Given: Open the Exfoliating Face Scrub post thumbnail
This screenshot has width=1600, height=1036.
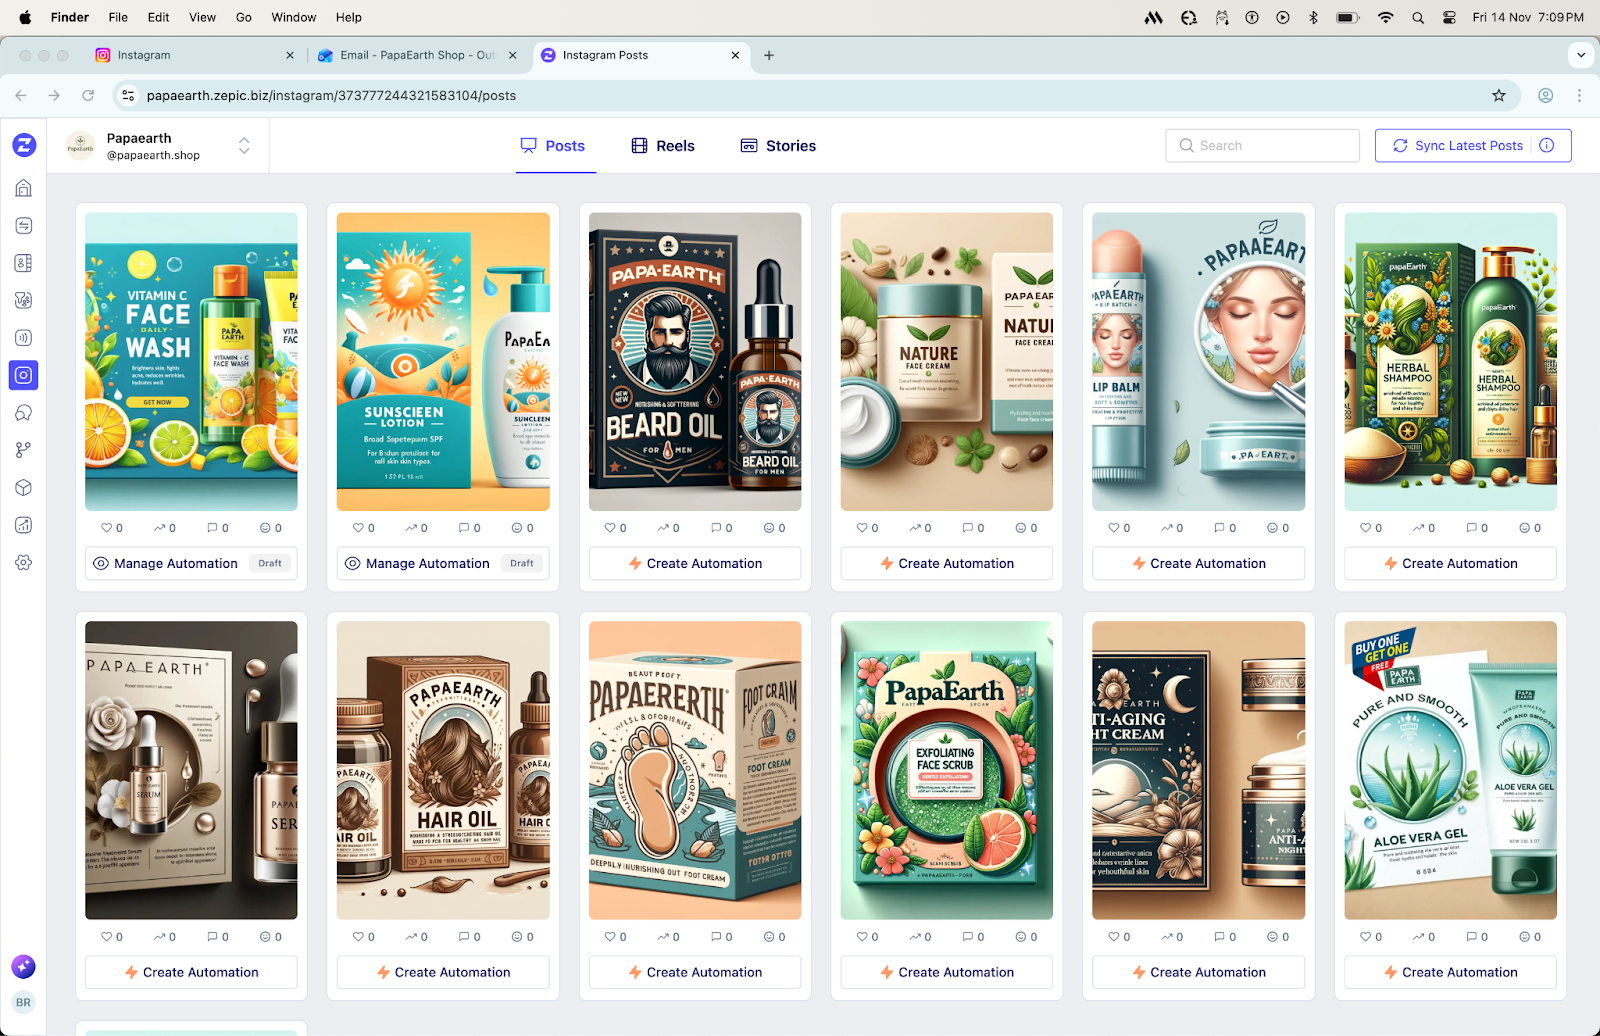Looking at the screenshot, I should [x=947, y=770].
